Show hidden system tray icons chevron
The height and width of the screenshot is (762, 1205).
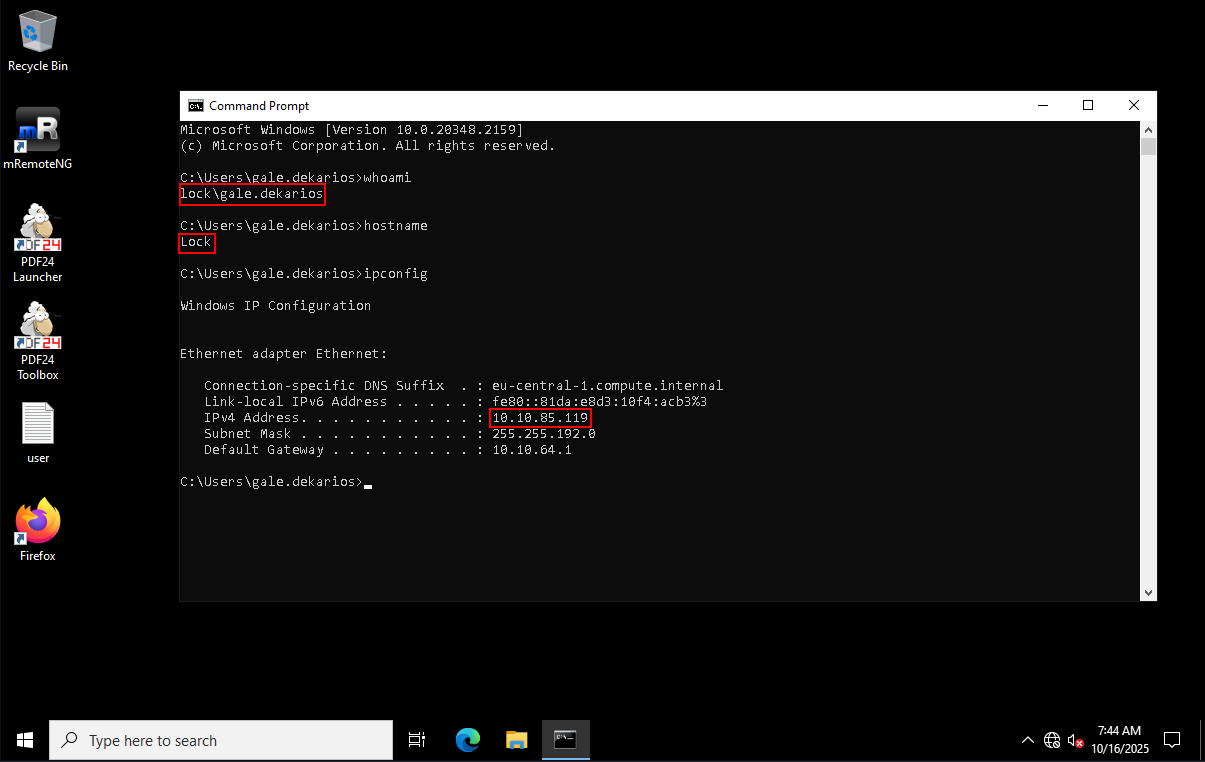tap(1027, 741)
